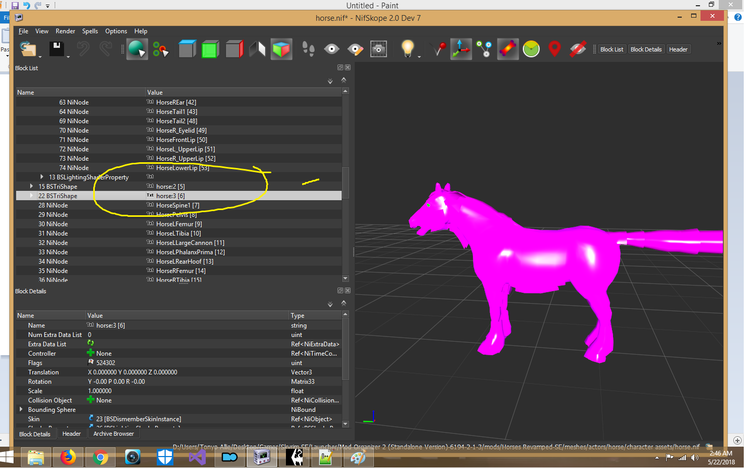The width and height of the screenshot is (750, 468).
Task: Open the Help menu
Action: tap(141, 31)
